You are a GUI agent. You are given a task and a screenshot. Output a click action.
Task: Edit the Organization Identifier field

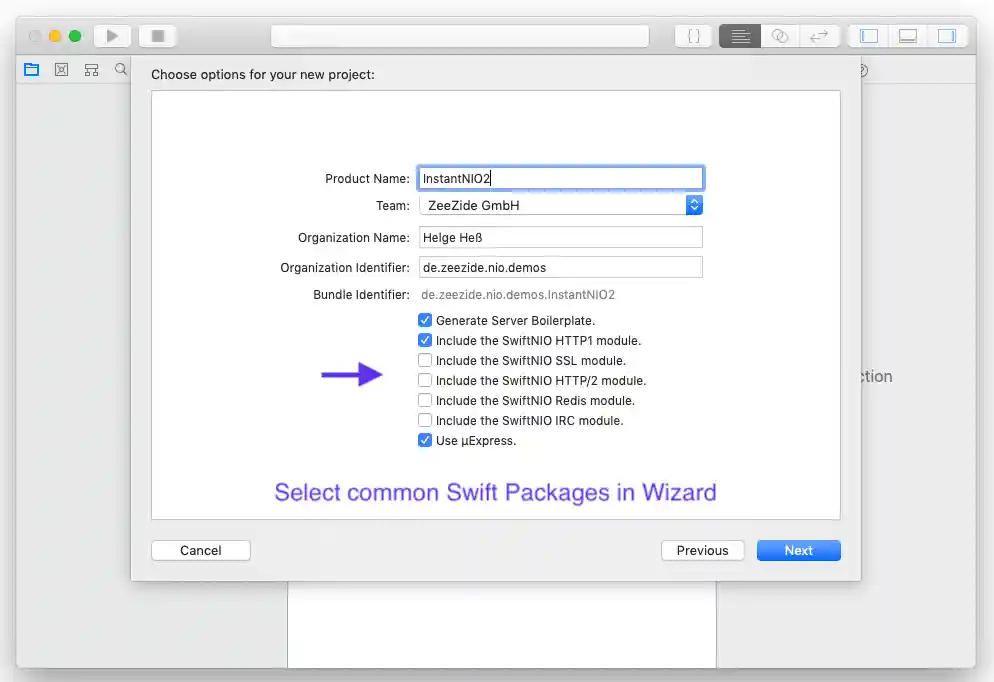point(560,267)
